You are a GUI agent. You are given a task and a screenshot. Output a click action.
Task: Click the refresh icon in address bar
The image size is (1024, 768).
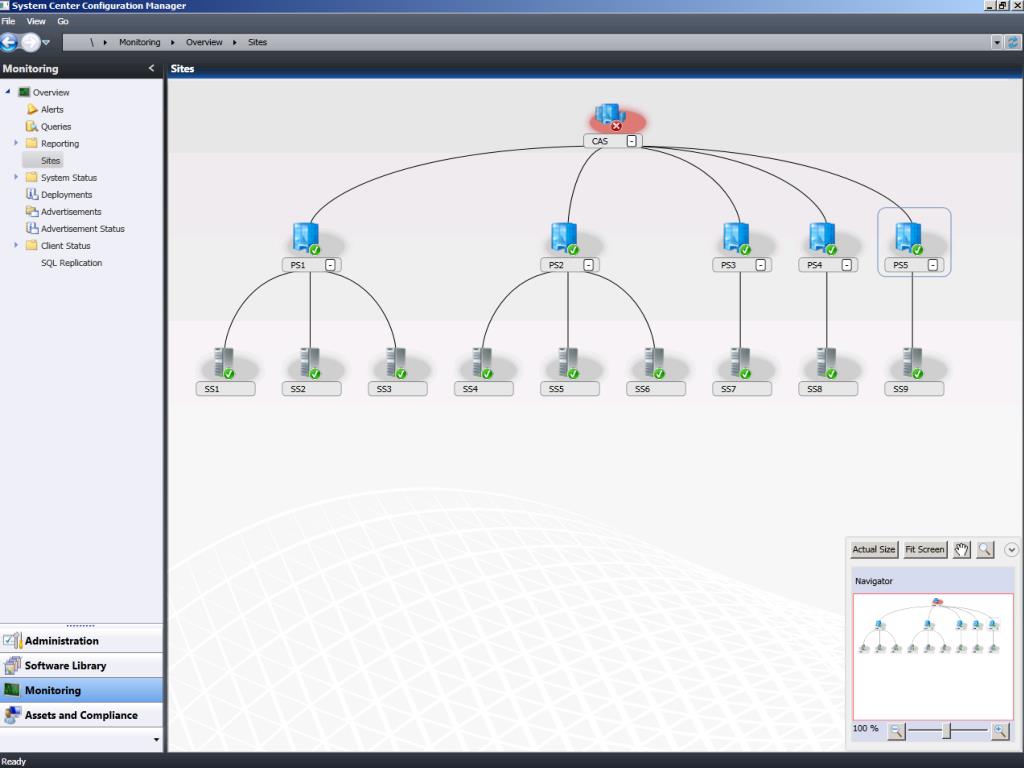coord(1013,42)
